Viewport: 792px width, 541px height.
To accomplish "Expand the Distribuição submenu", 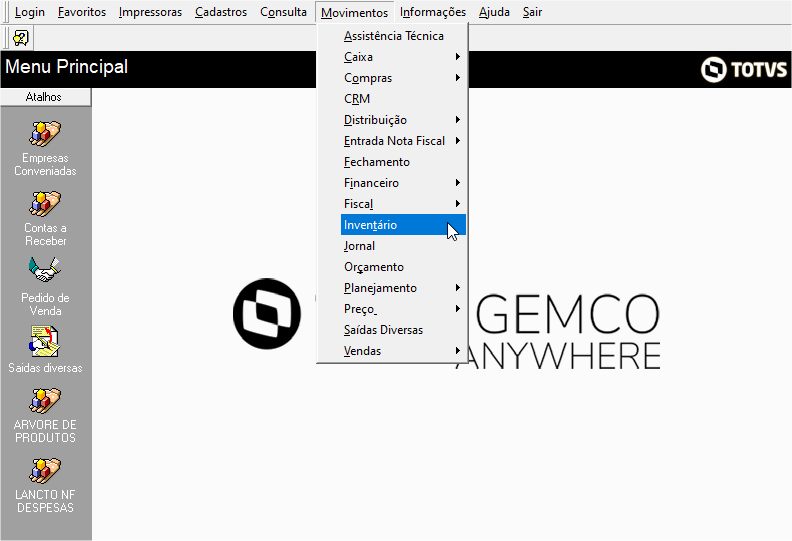I will pyautogui.click(x=403, y=120).
